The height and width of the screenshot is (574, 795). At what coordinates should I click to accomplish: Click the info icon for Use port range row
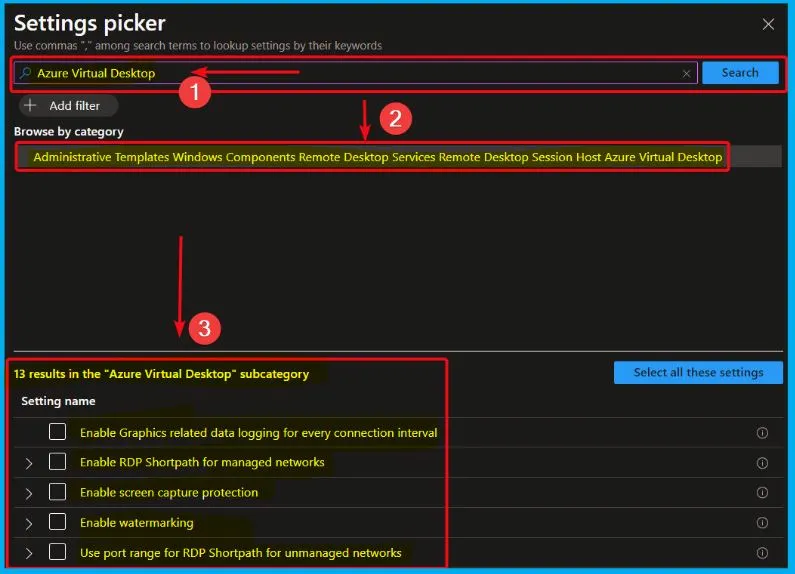click(762, 553)
